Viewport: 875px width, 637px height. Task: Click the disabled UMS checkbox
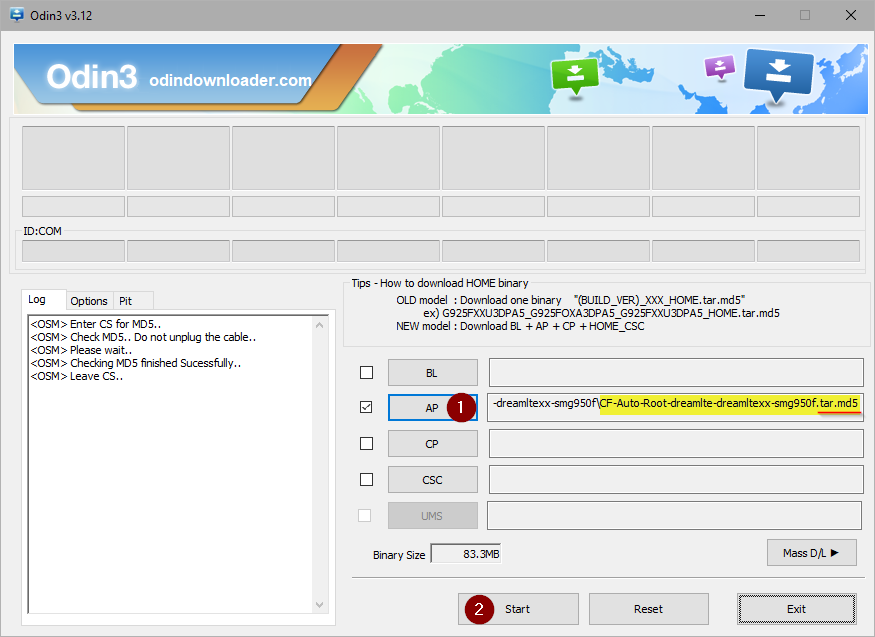(x=364, y=515)
